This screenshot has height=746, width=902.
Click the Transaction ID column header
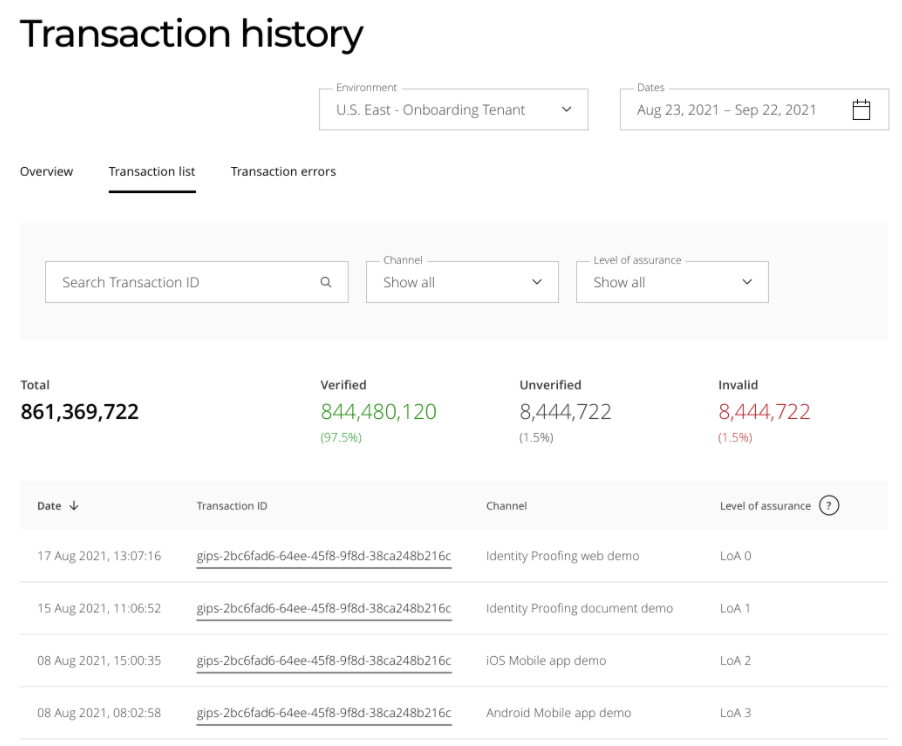232,506
